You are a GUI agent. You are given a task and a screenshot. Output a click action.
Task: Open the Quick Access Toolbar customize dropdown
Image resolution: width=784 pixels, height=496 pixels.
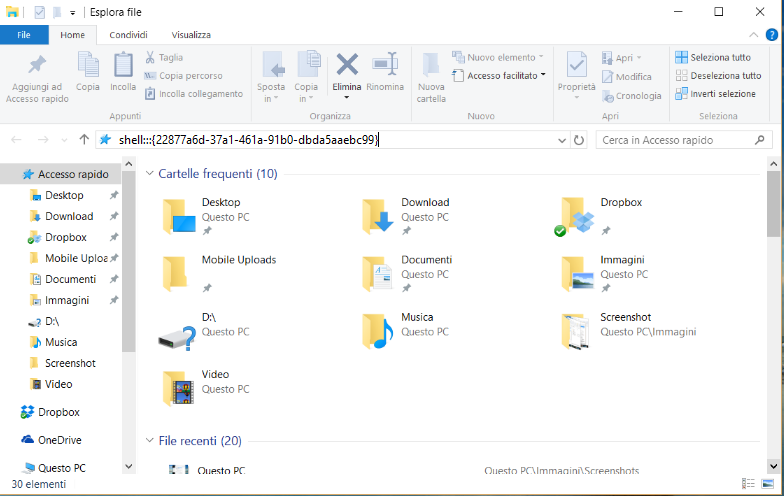coord(72,12)
